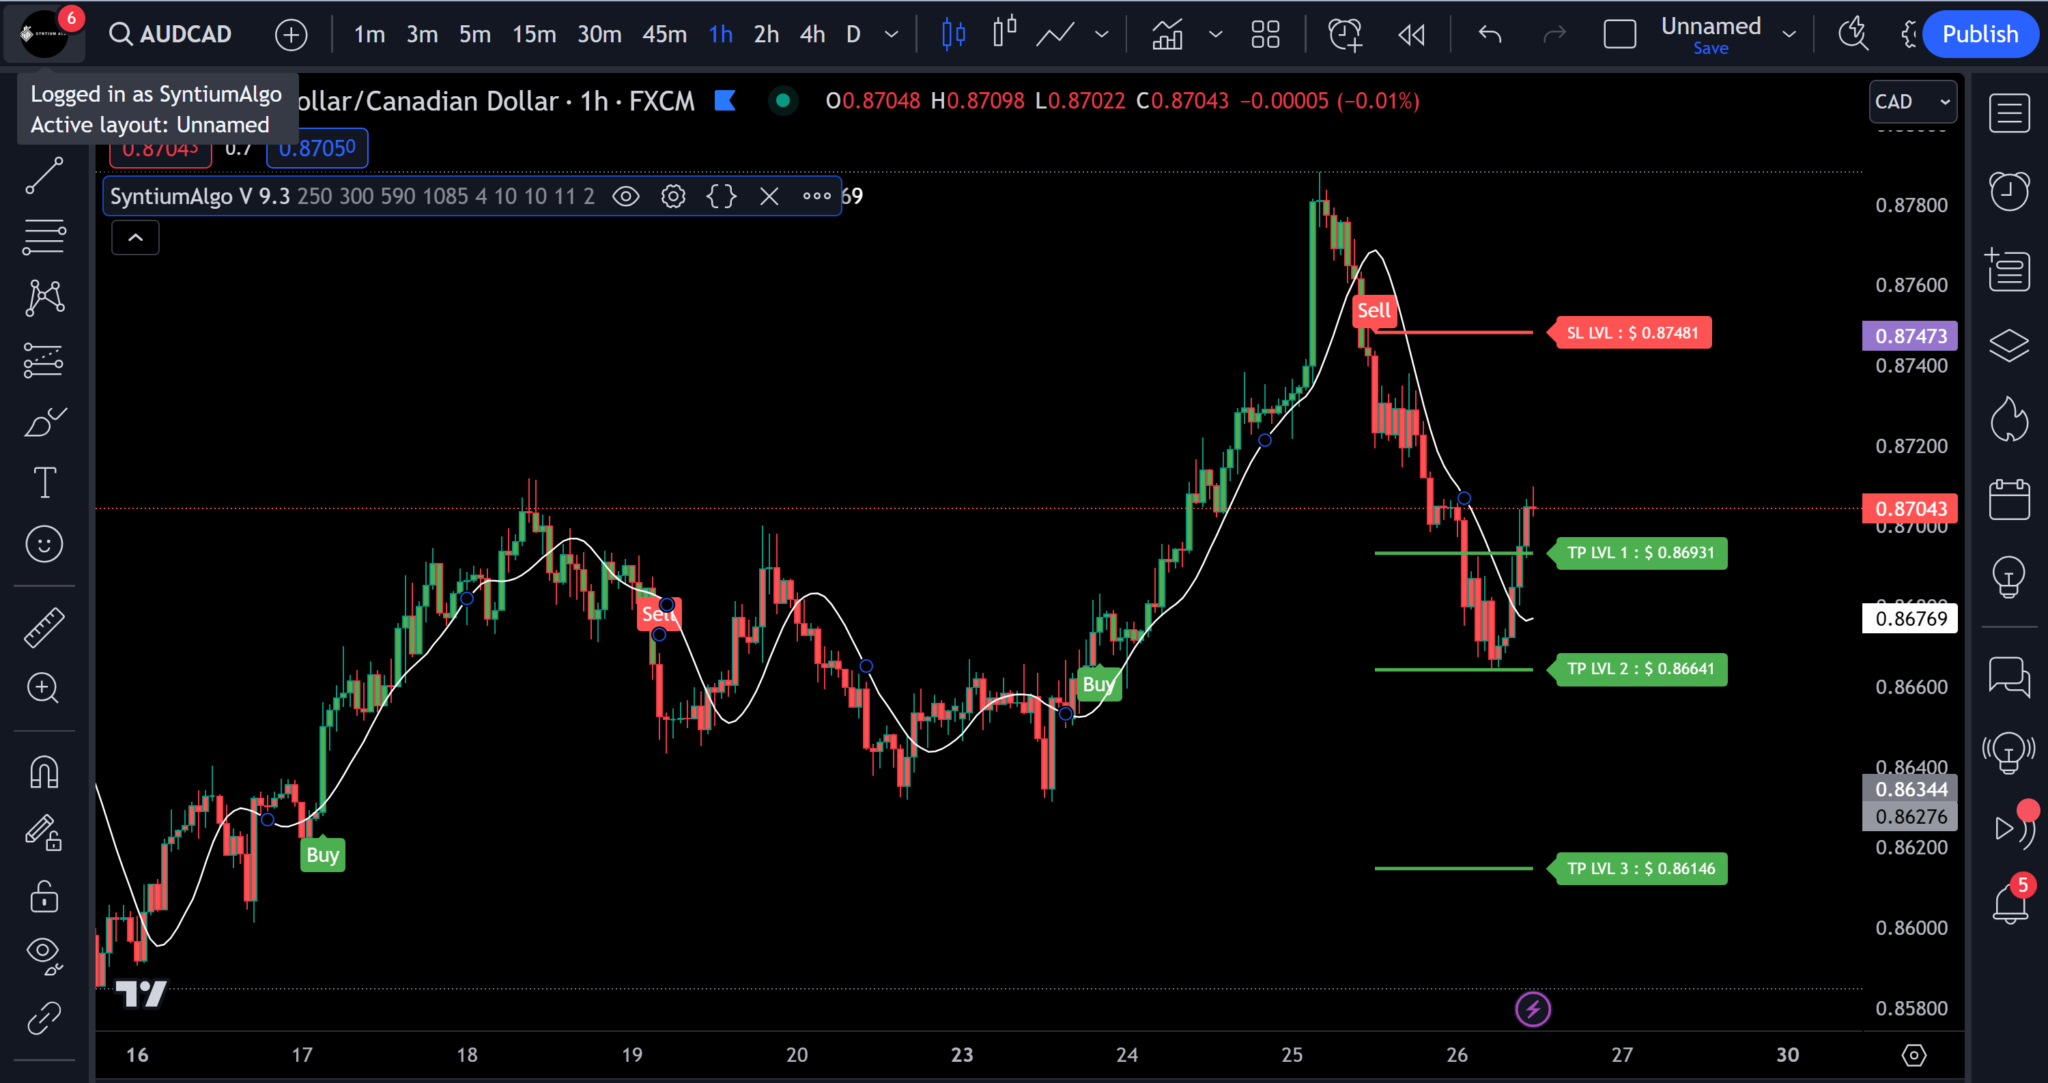Create a new alert
The height and width of the screenshot is (1083, 2048).
pos(1344,33)
